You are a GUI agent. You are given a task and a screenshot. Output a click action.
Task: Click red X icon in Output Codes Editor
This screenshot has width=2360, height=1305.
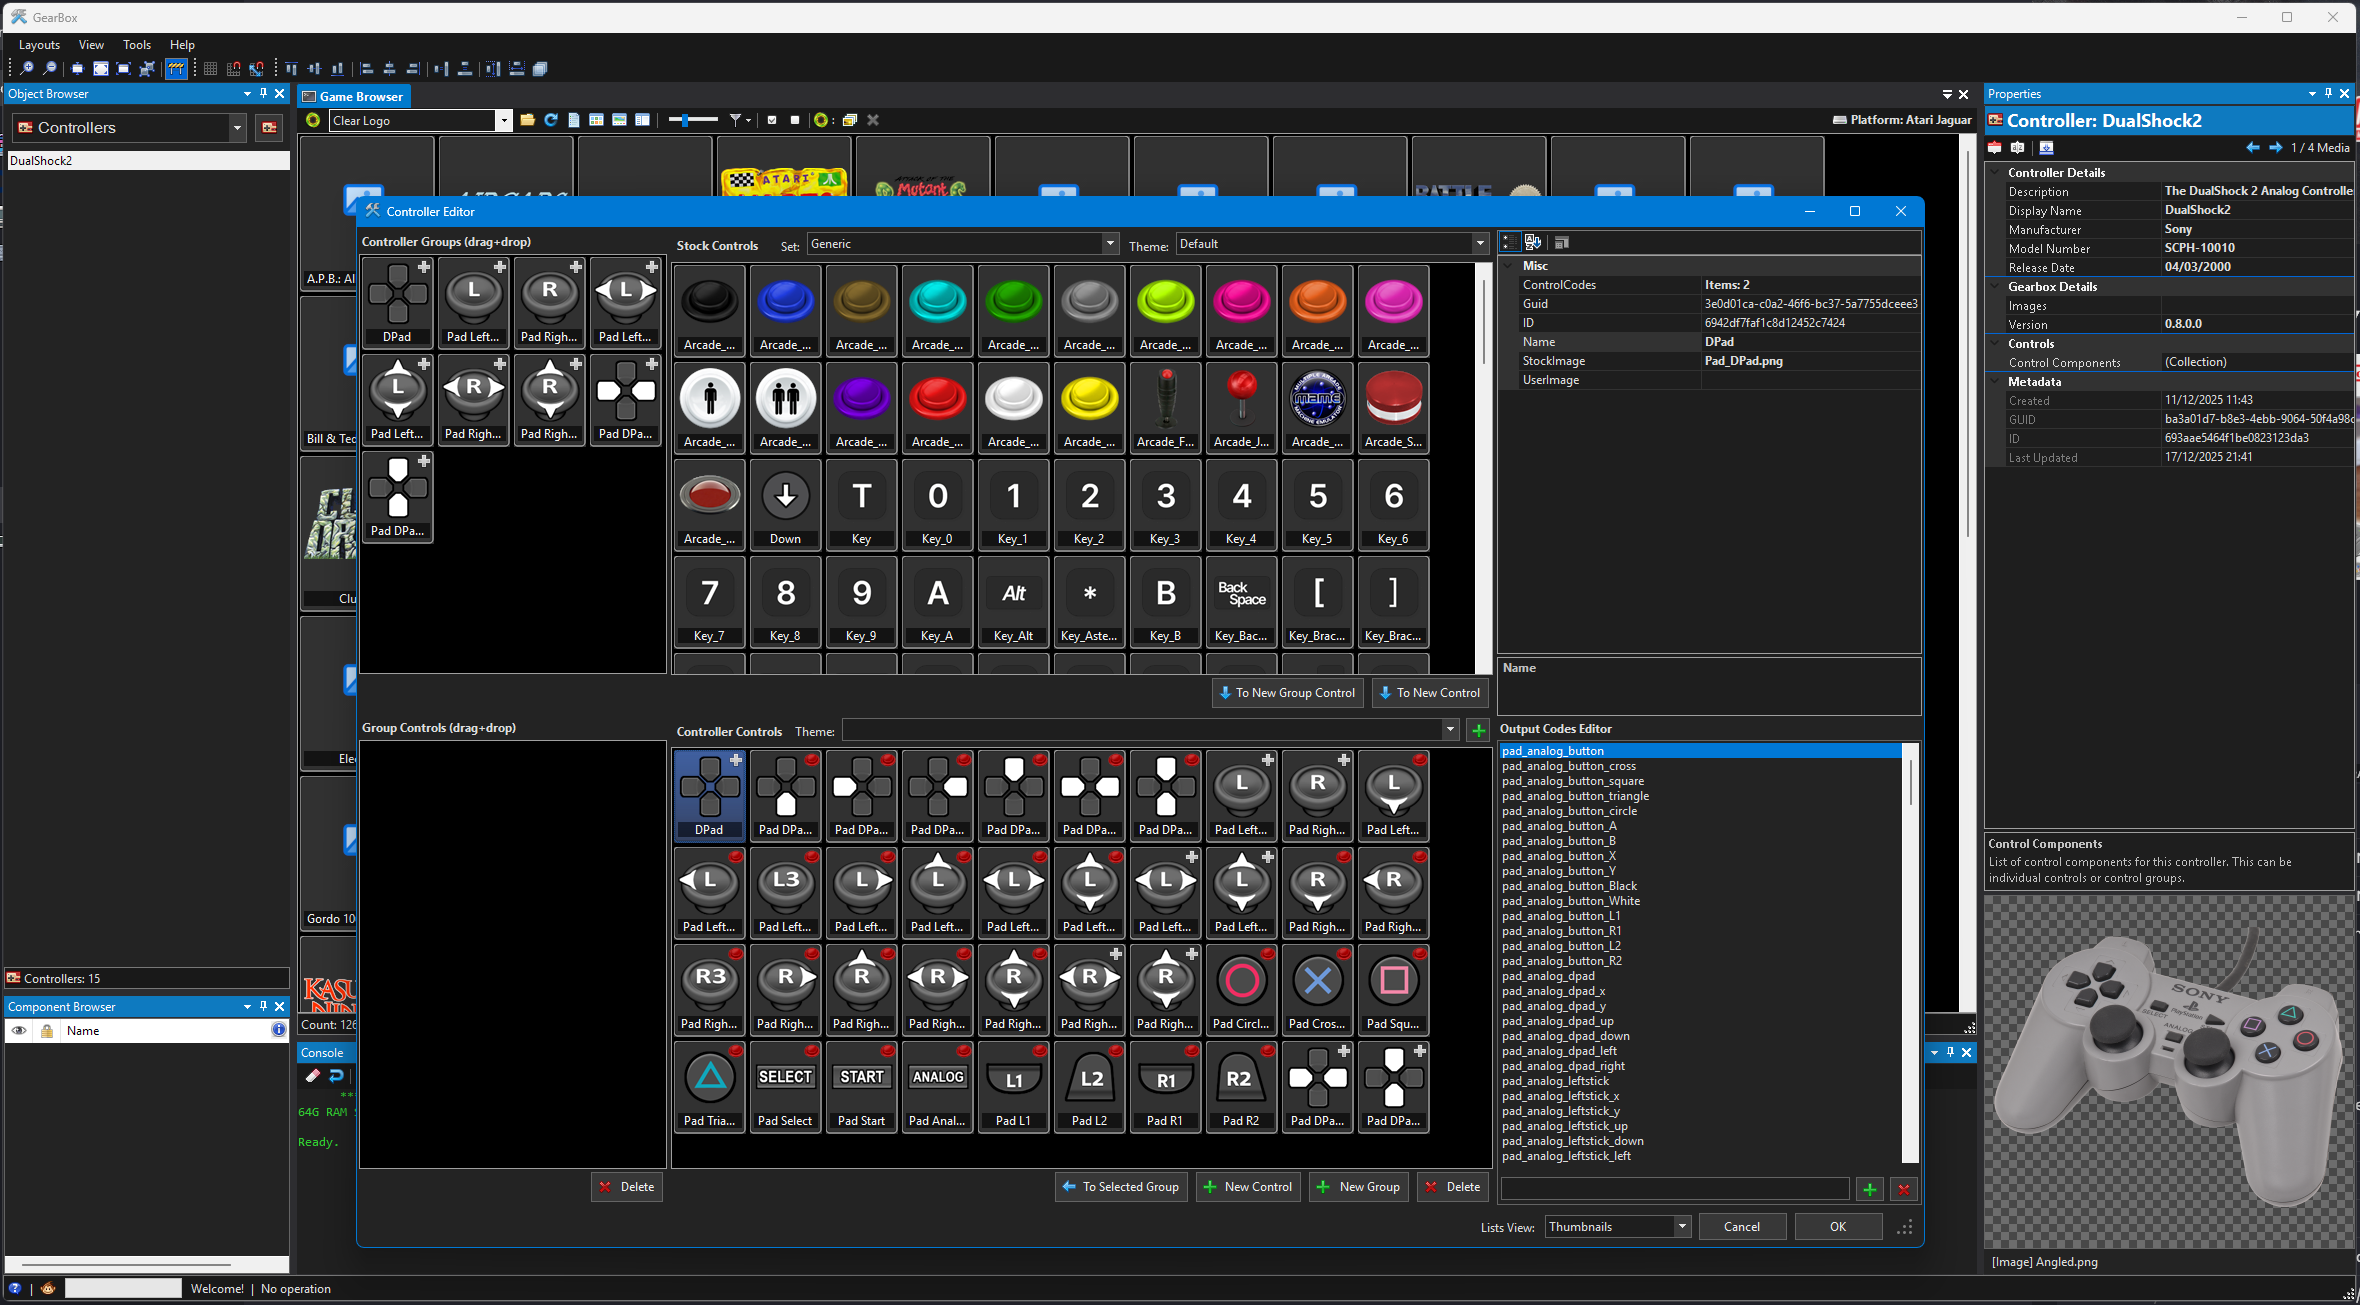click(x=1903, y=1189)
